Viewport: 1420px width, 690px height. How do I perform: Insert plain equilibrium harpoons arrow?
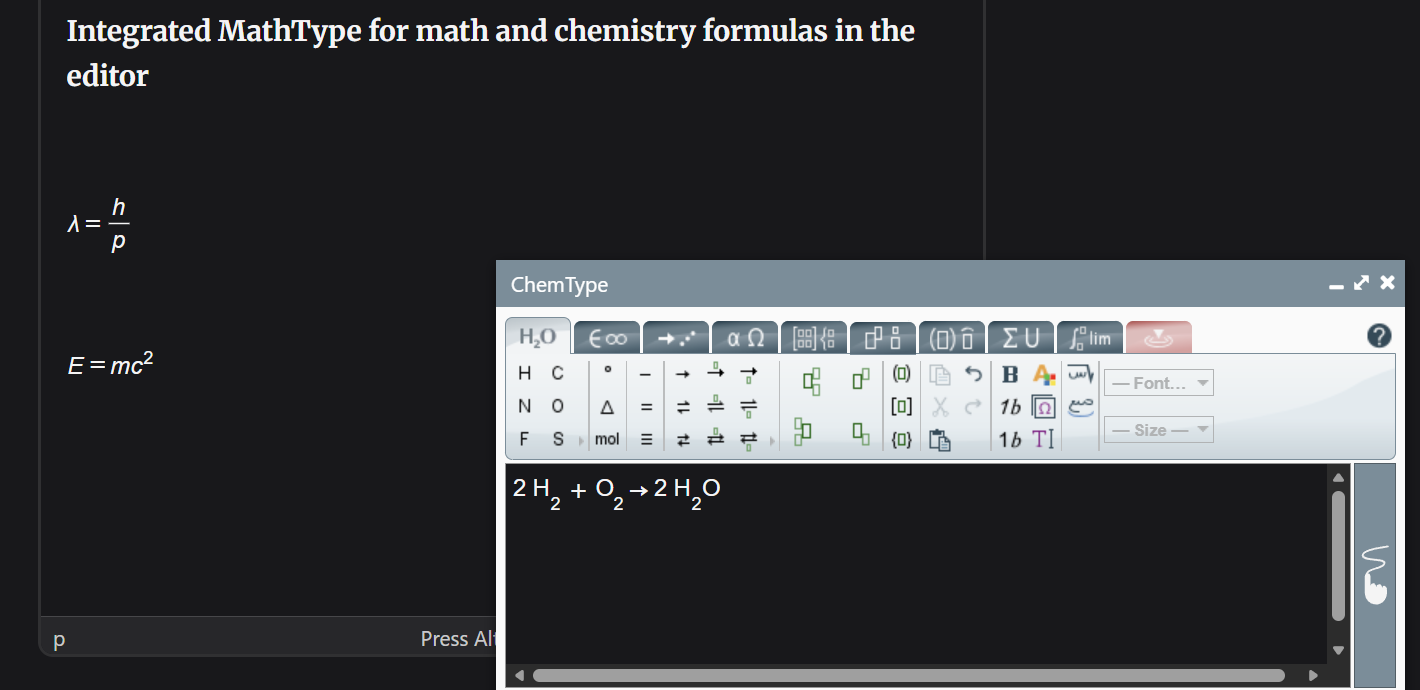[683, 407]
